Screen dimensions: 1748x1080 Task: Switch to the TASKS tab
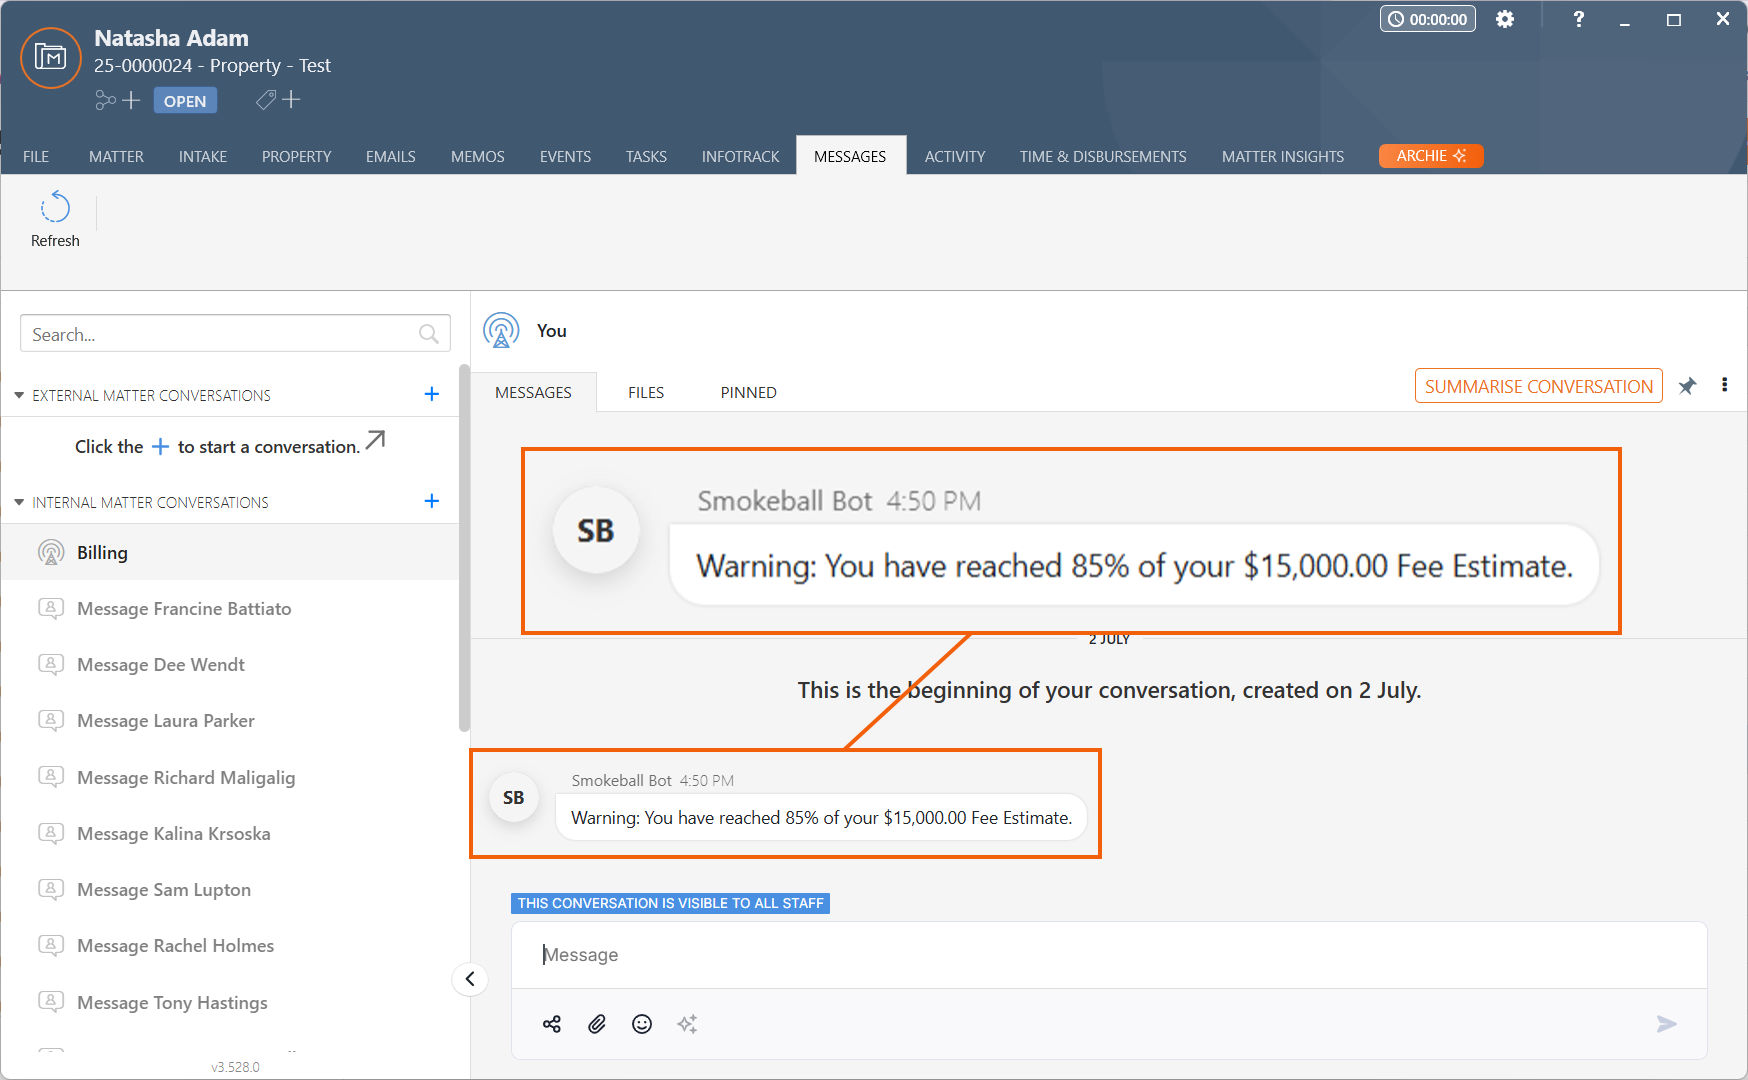click(x=646, y=156)
